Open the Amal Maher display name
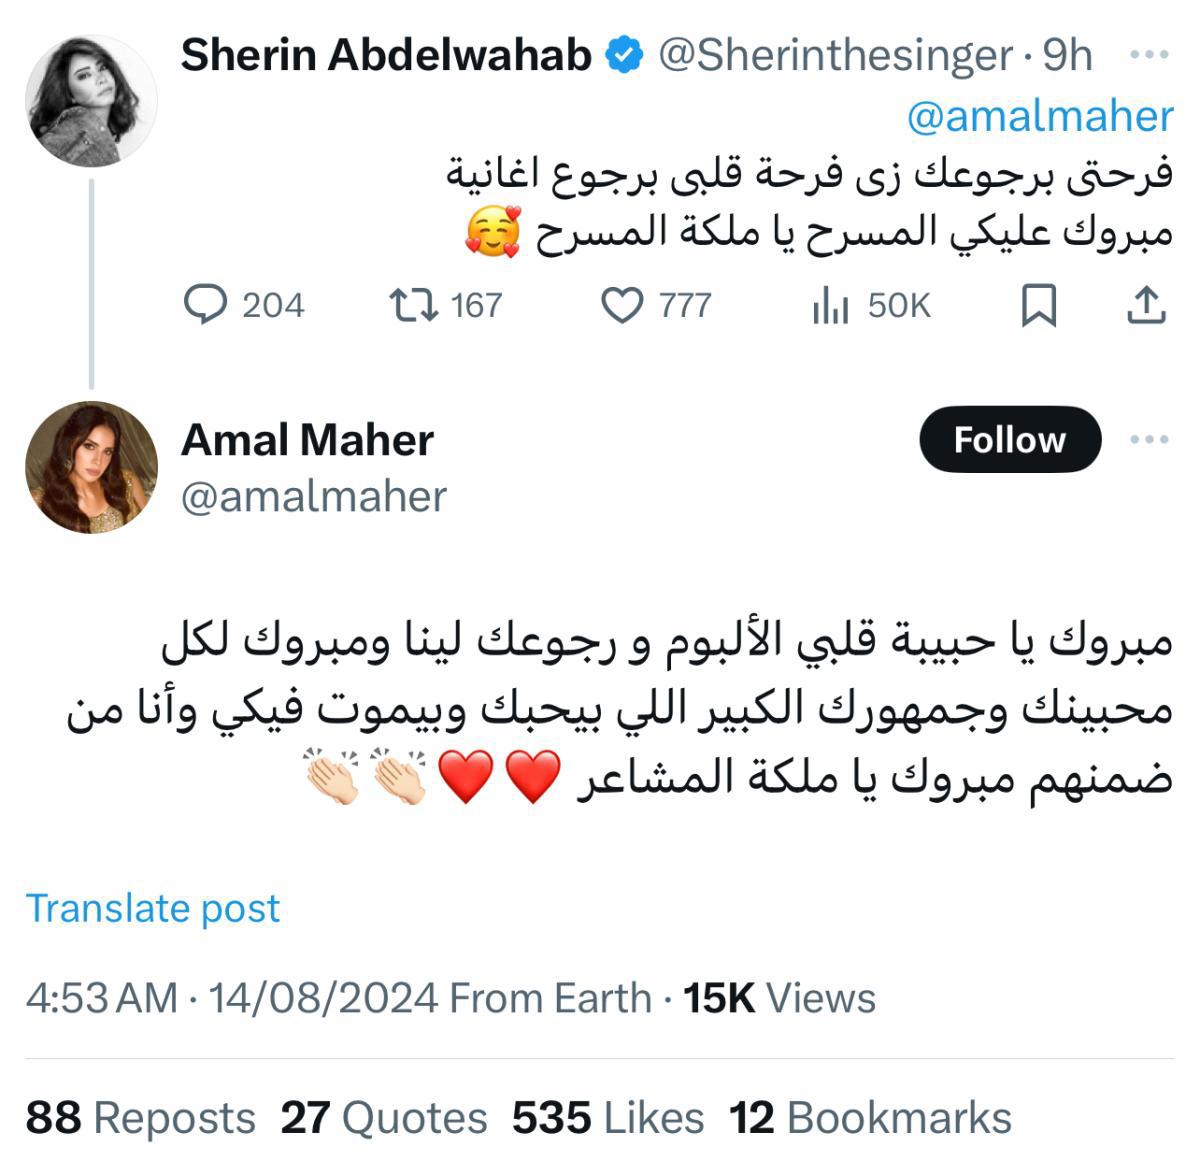 tap(307, 440)
